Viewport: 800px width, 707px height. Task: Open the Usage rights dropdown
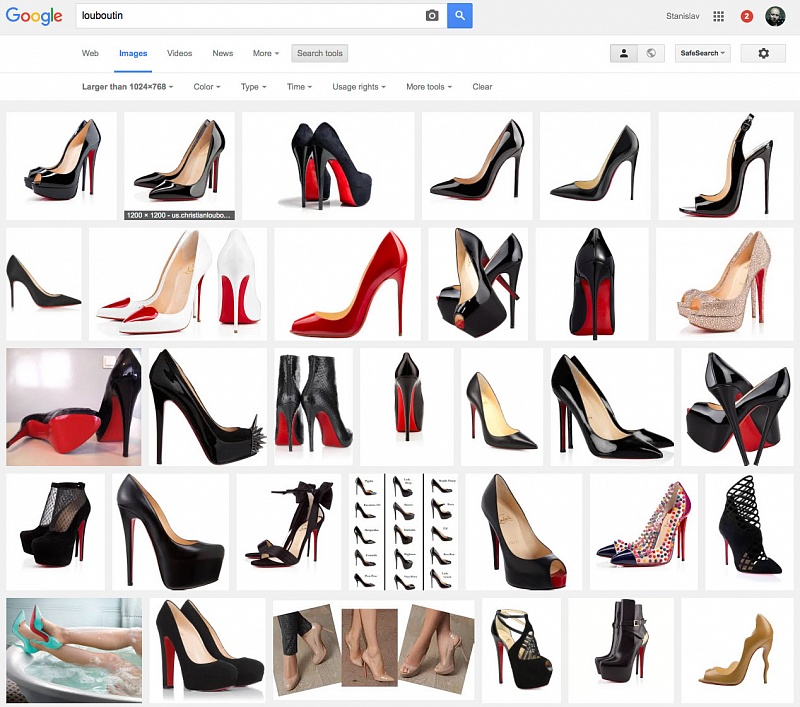point(358,87)
